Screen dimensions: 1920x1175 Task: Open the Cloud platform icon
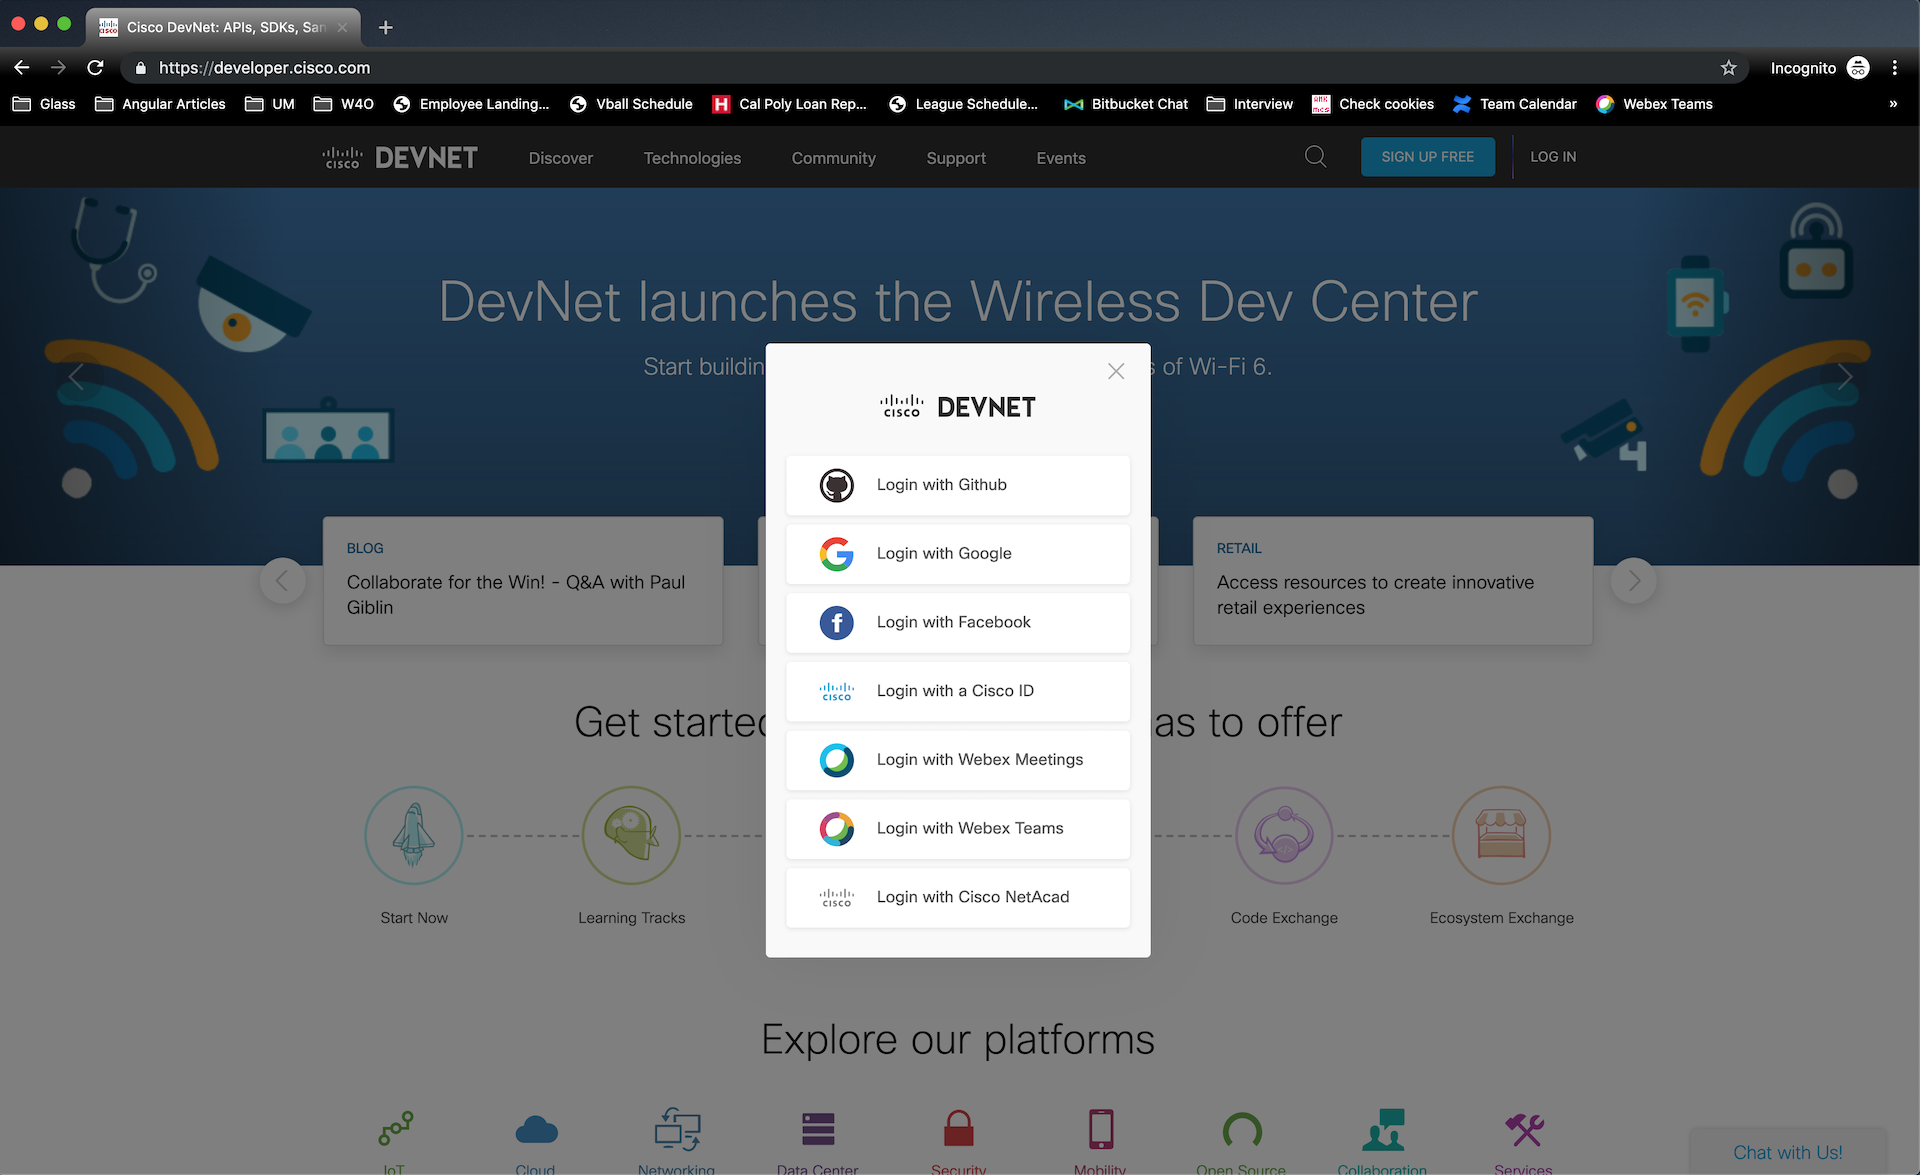536,1130
